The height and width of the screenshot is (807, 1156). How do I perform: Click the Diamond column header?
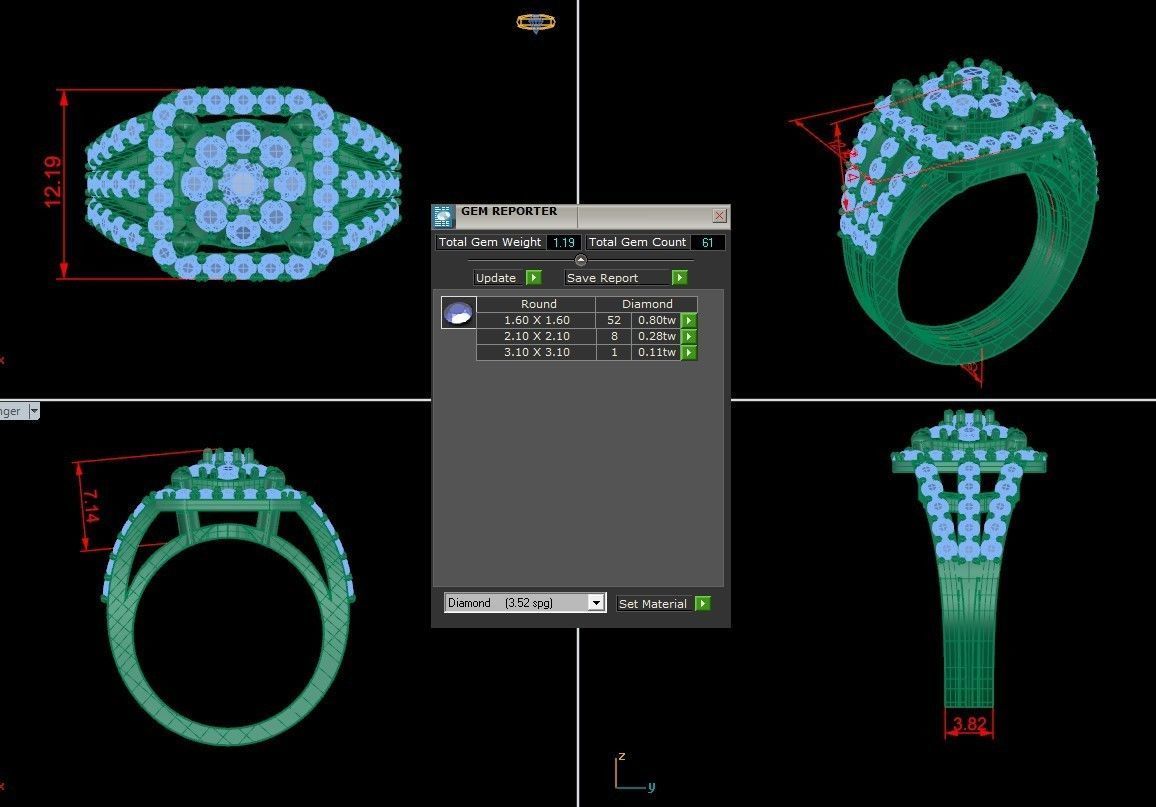pyautogui.click(x=647, y=304)
